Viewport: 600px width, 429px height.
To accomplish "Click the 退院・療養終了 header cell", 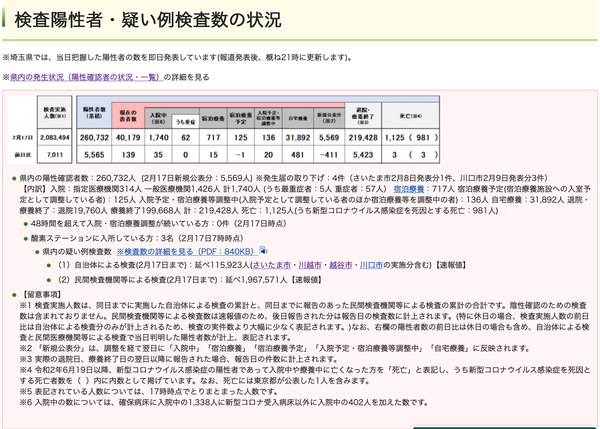I will coord(363,116).
